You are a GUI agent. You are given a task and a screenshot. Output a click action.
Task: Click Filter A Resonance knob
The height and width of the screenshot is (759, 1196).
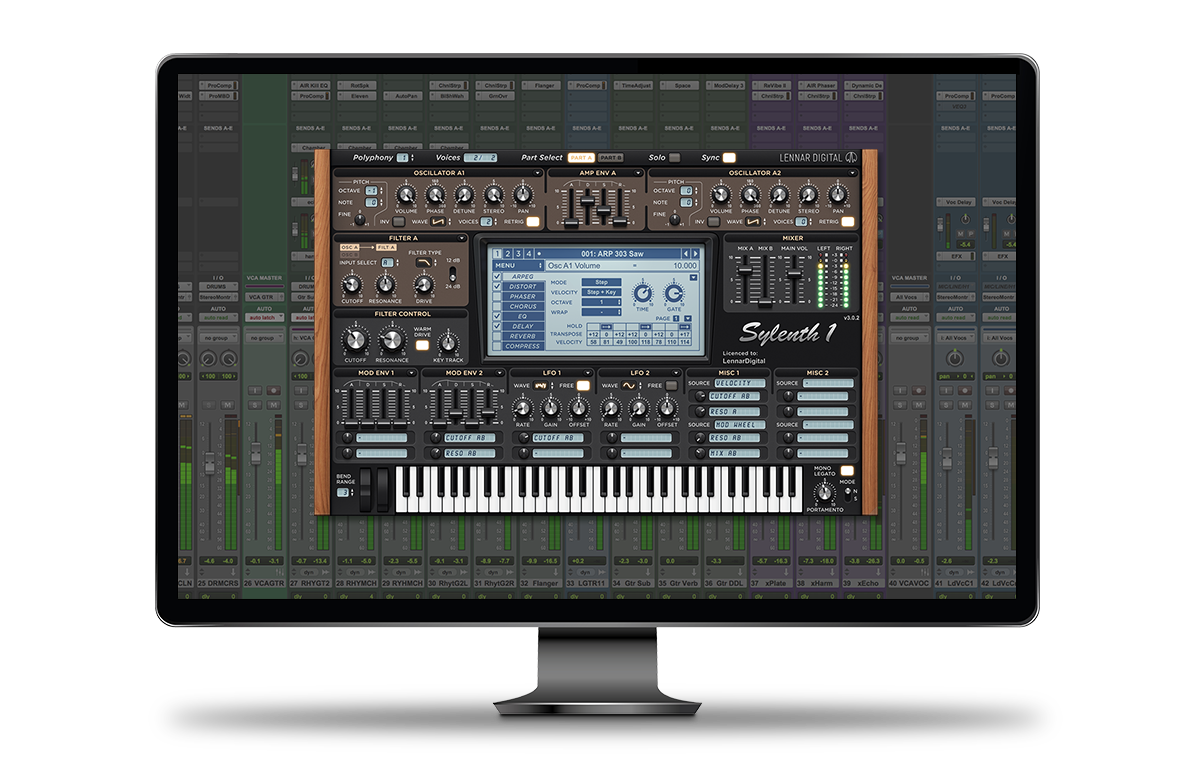pyautogui.click(x=386, y=285)
